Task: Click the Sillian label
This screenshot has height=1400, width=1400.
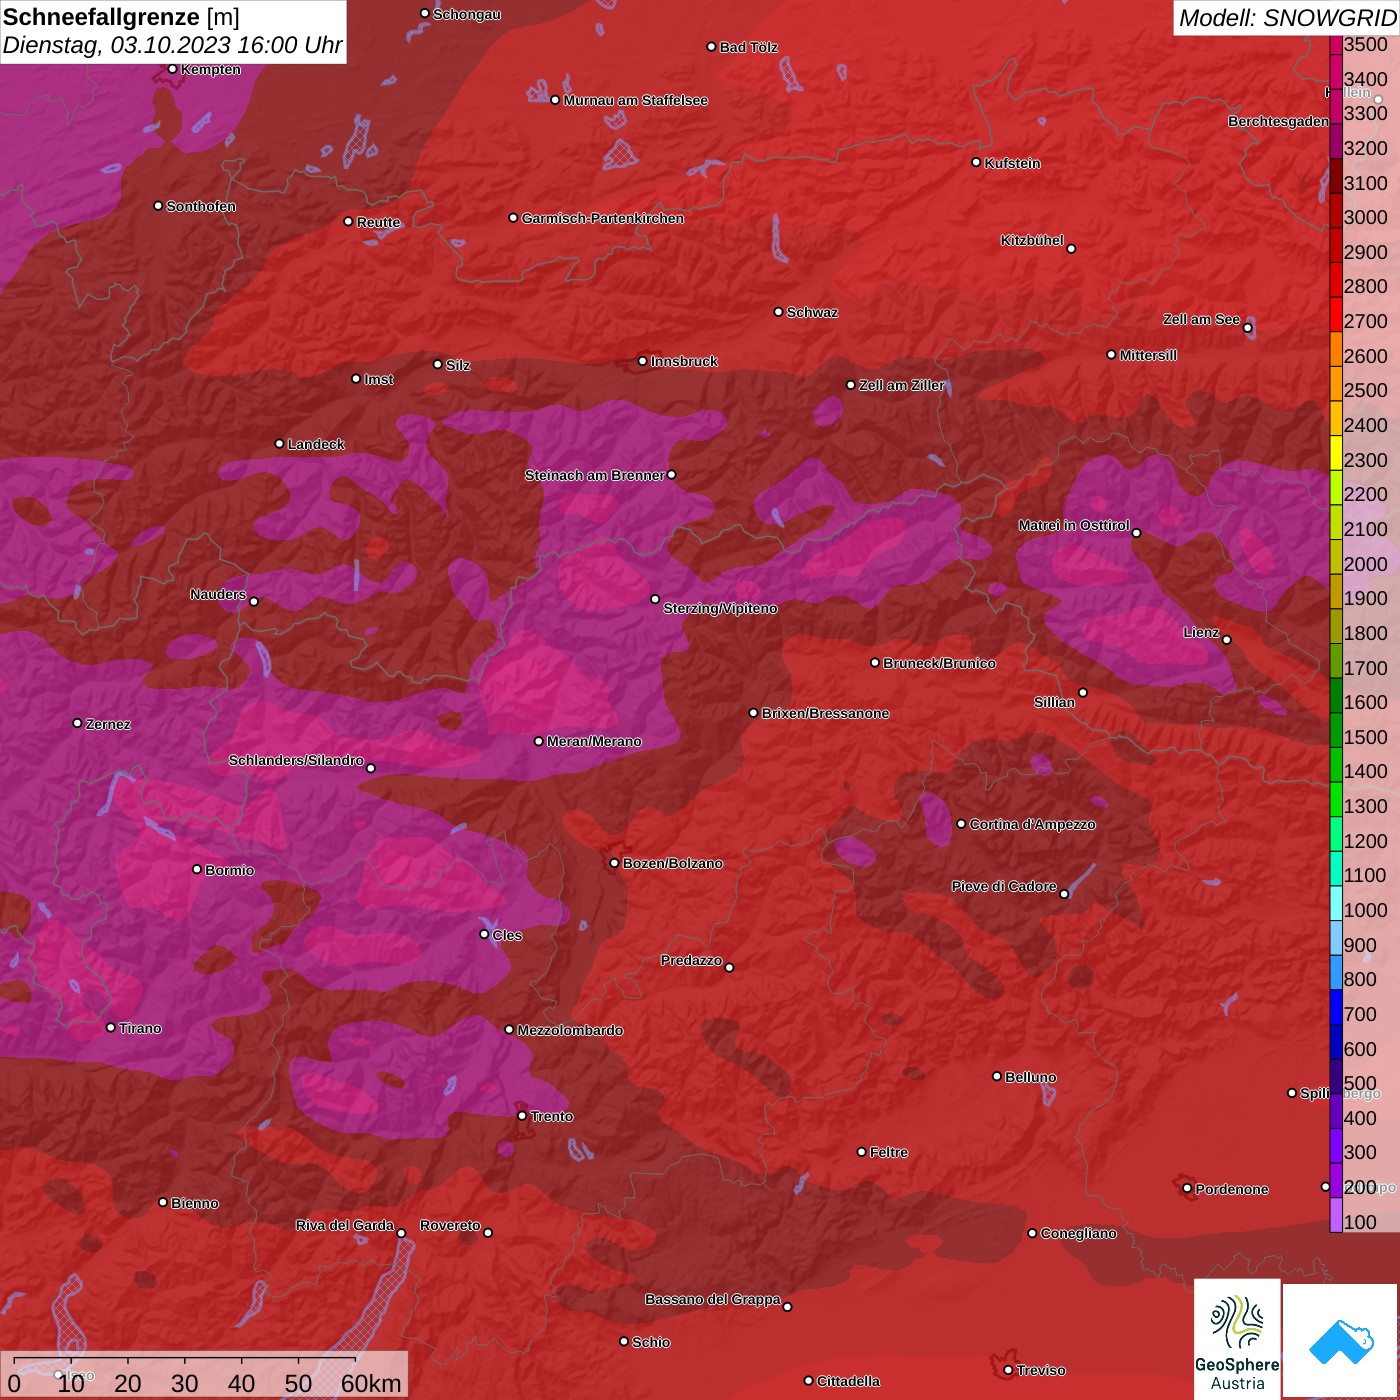Action: click(x=1054, y=702)
